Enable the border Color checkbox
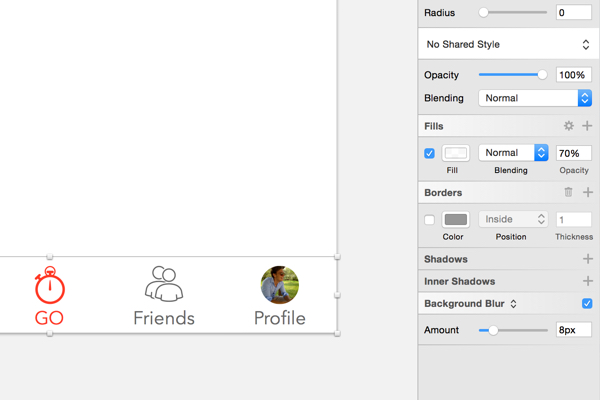The width and height of the screenshot is (600, 400). (x=429, y=220)
